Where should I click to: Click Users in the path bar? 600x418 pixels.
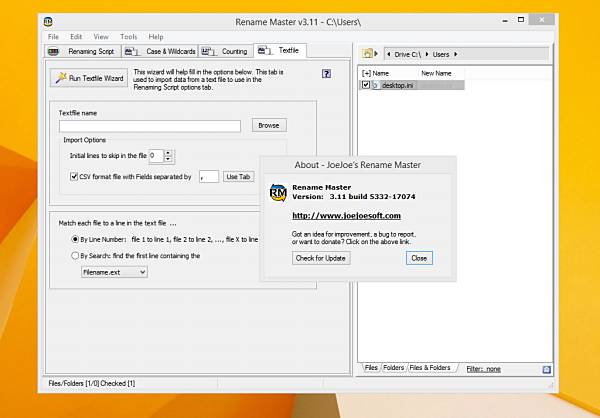(441, 55)
